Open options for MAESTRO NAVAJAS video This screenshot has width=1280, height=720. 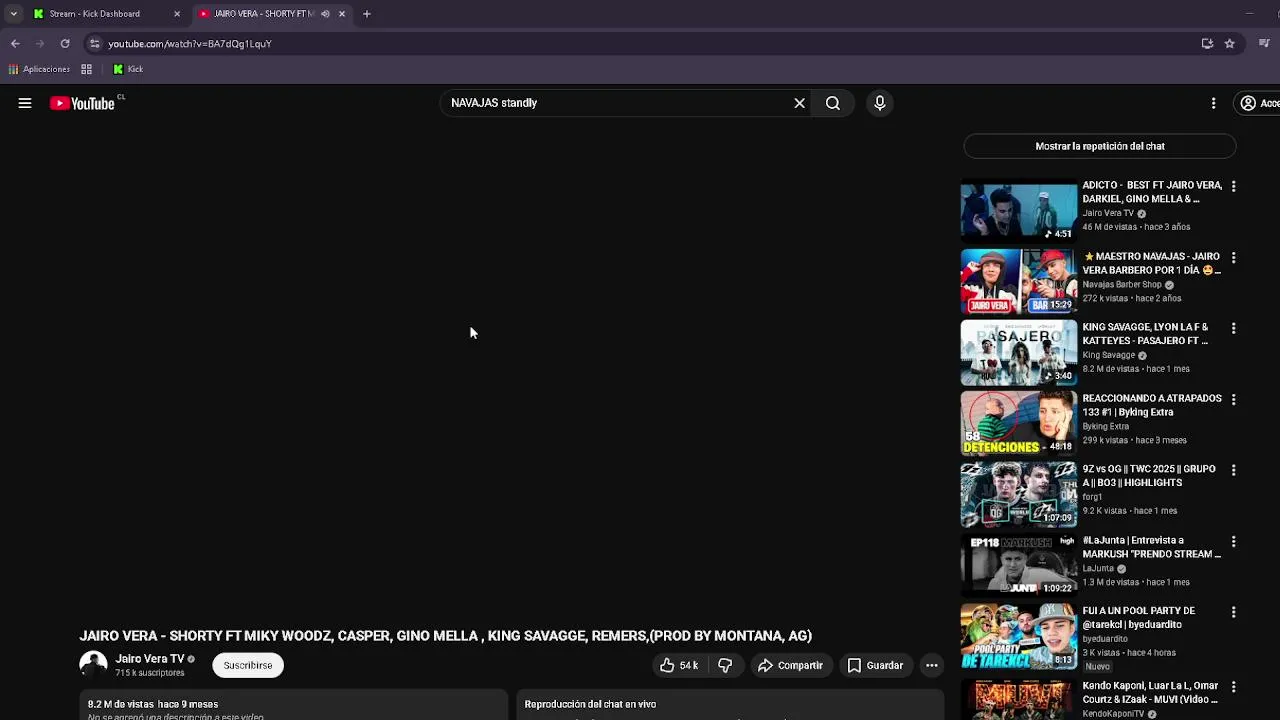tap(1233, 258)
